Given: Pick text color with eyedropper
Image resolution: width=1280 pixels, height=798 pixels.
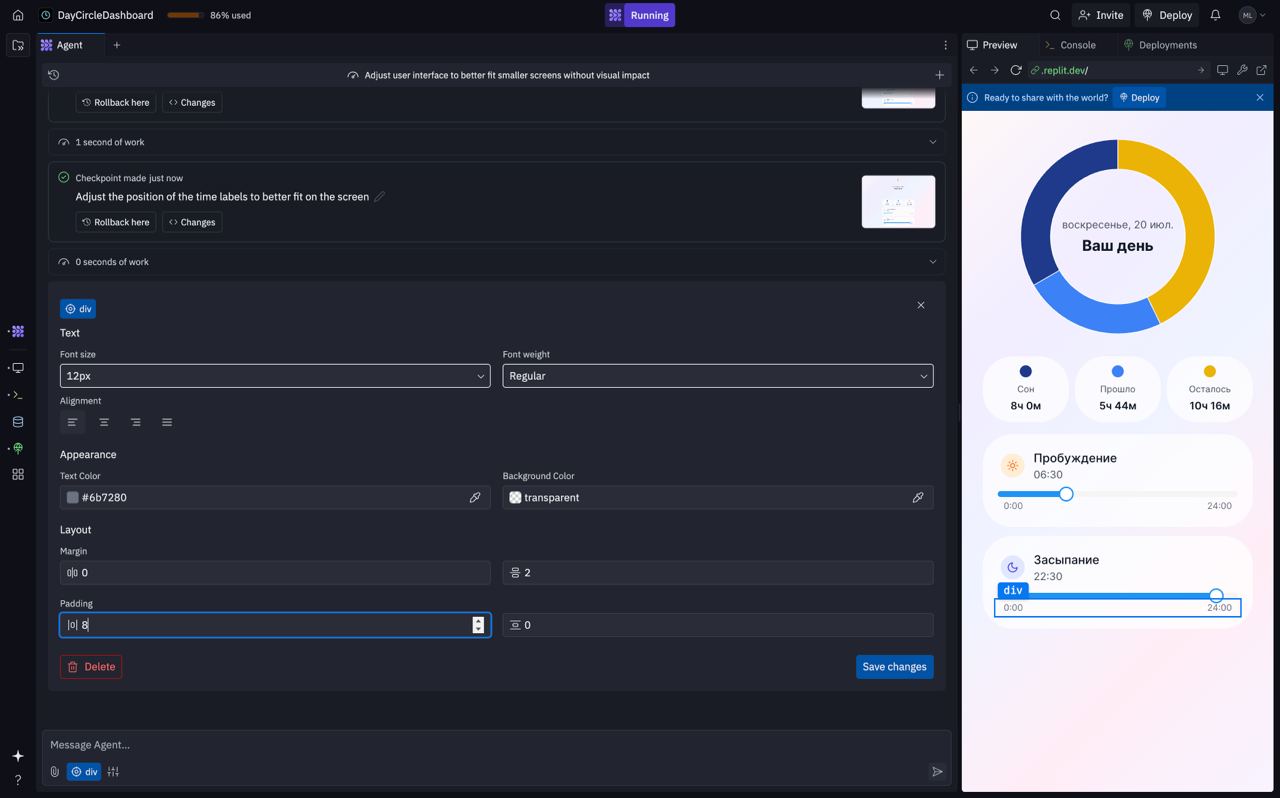Looking at the screenshot, I should click(475, 497).
